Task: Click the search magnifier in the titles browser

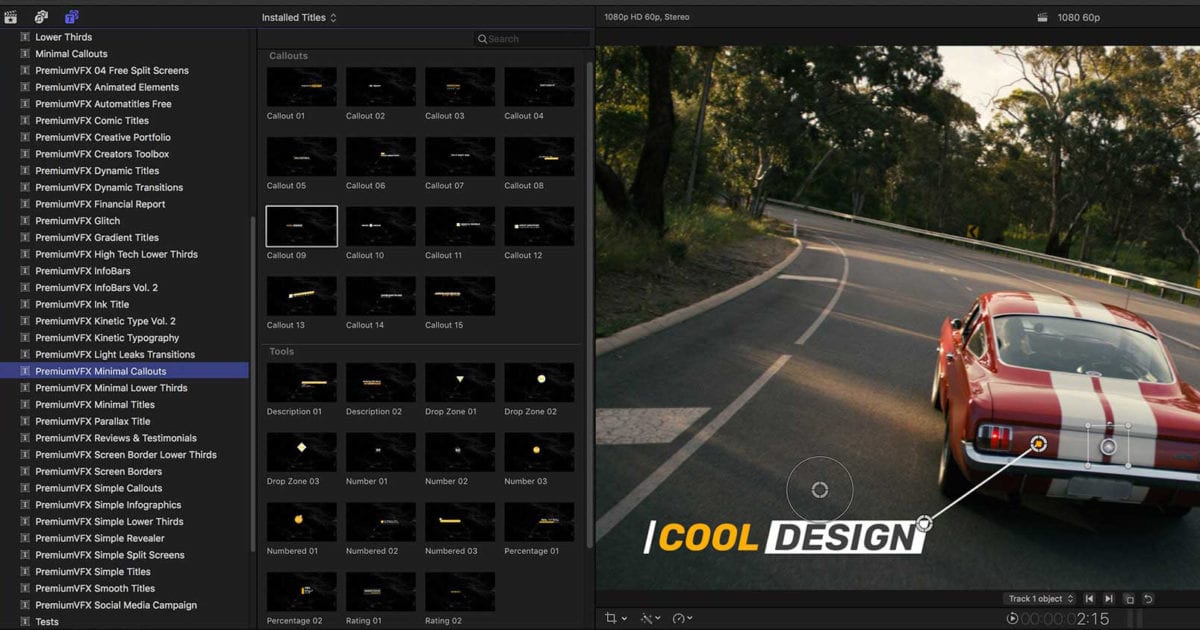Action: [x=484, y=38]
